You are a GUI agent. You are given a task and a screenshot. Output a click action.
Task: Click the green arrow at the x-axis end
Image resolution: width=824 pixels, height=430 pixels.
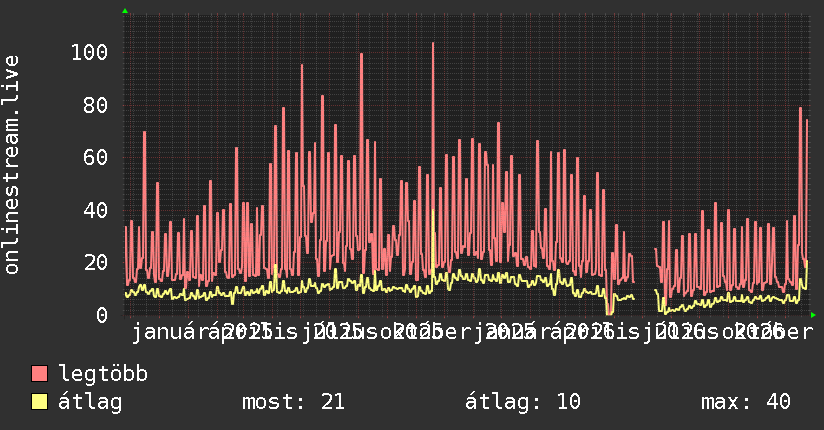(x=813, y=315)
